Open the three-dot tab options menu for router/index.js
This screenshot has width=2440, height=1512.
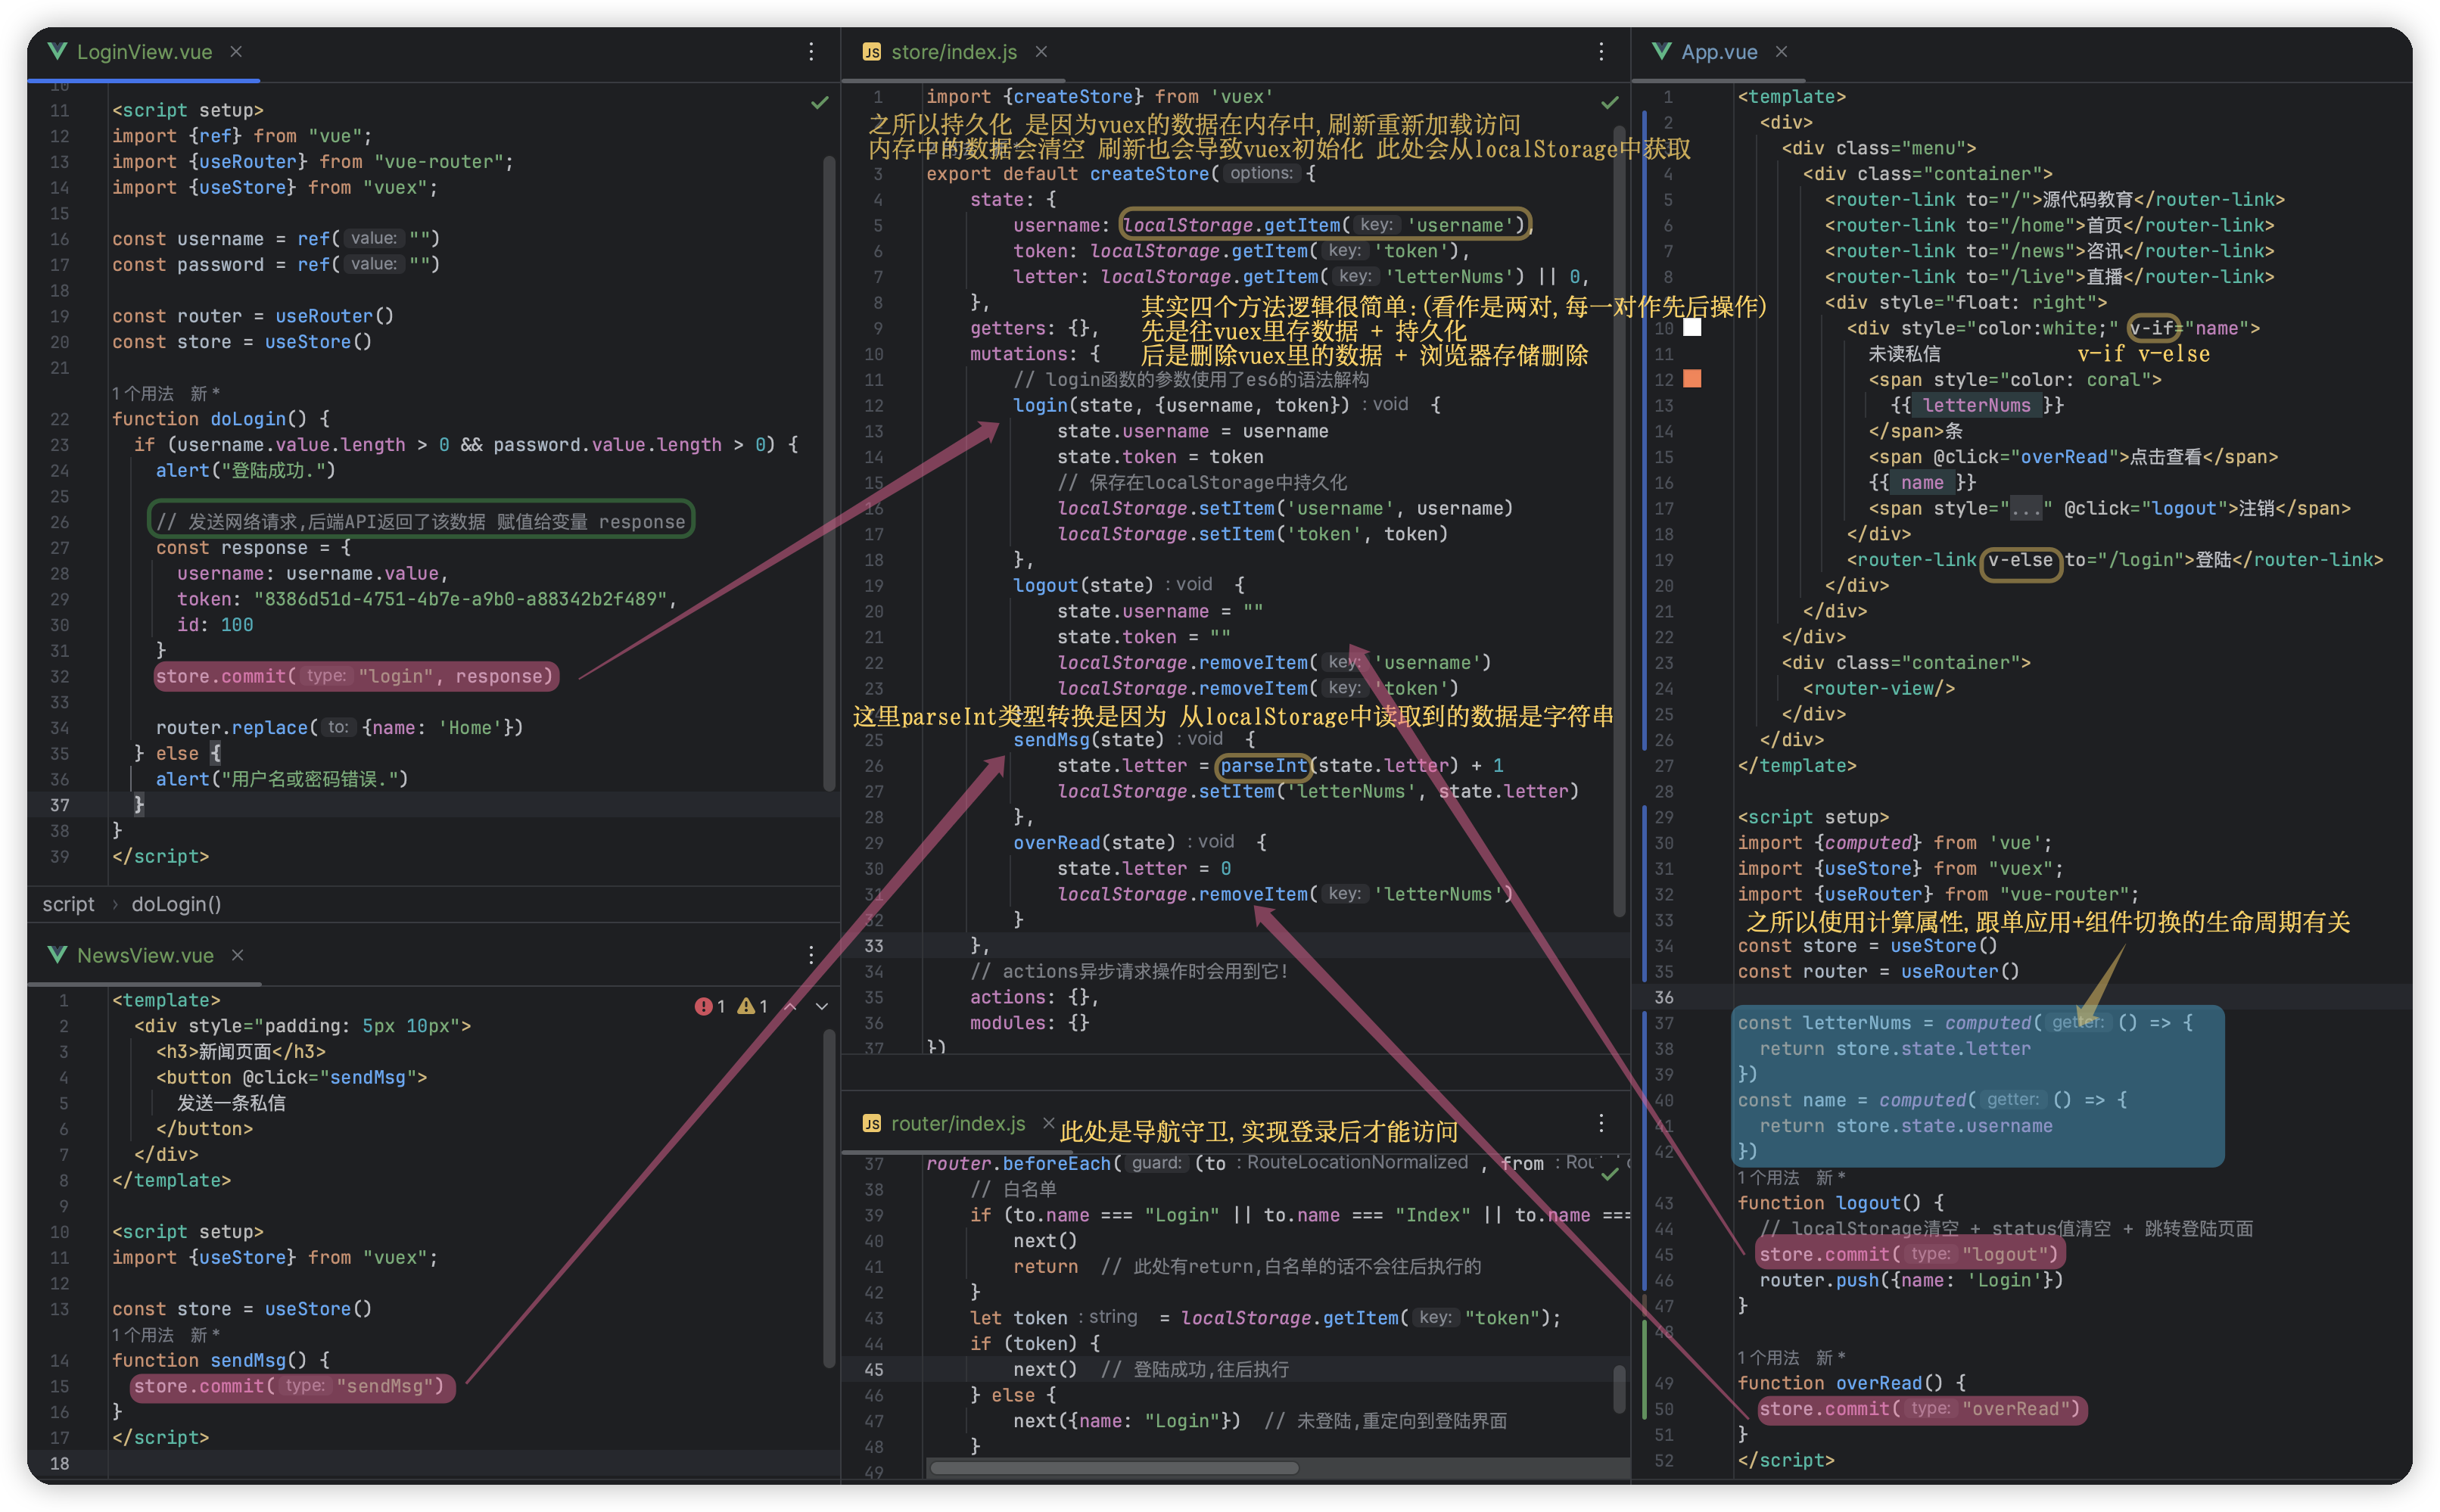pos(1601,1124)
